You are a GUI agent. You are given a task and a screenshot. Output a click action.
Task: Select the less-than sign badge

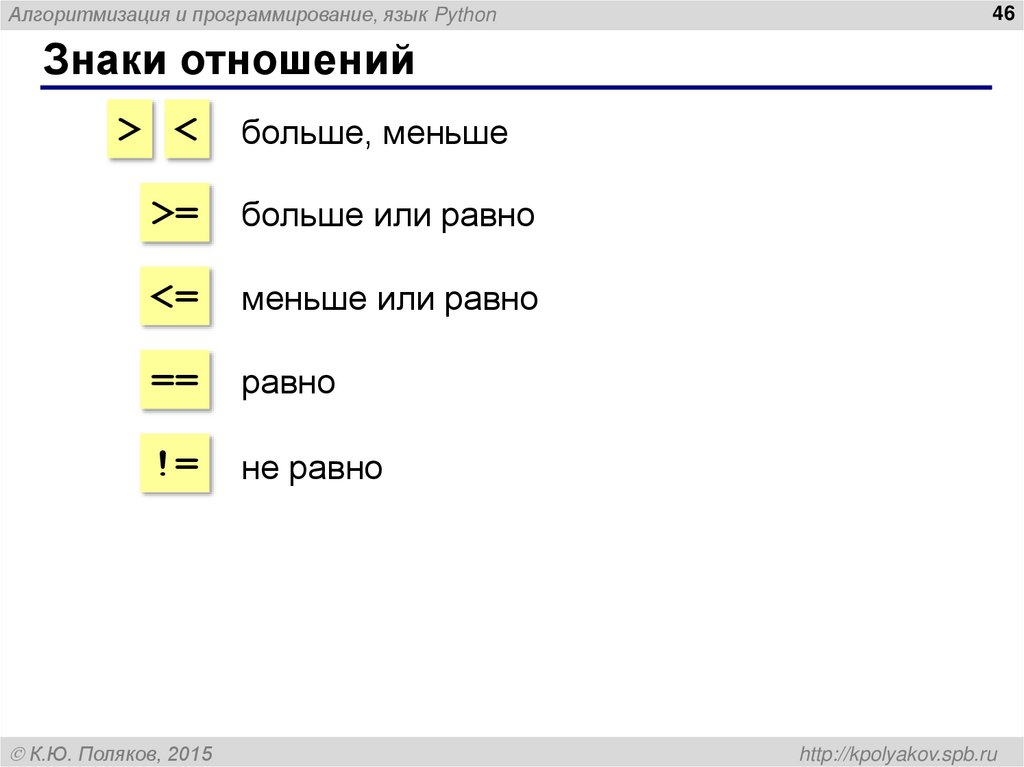tap(187, 129)
